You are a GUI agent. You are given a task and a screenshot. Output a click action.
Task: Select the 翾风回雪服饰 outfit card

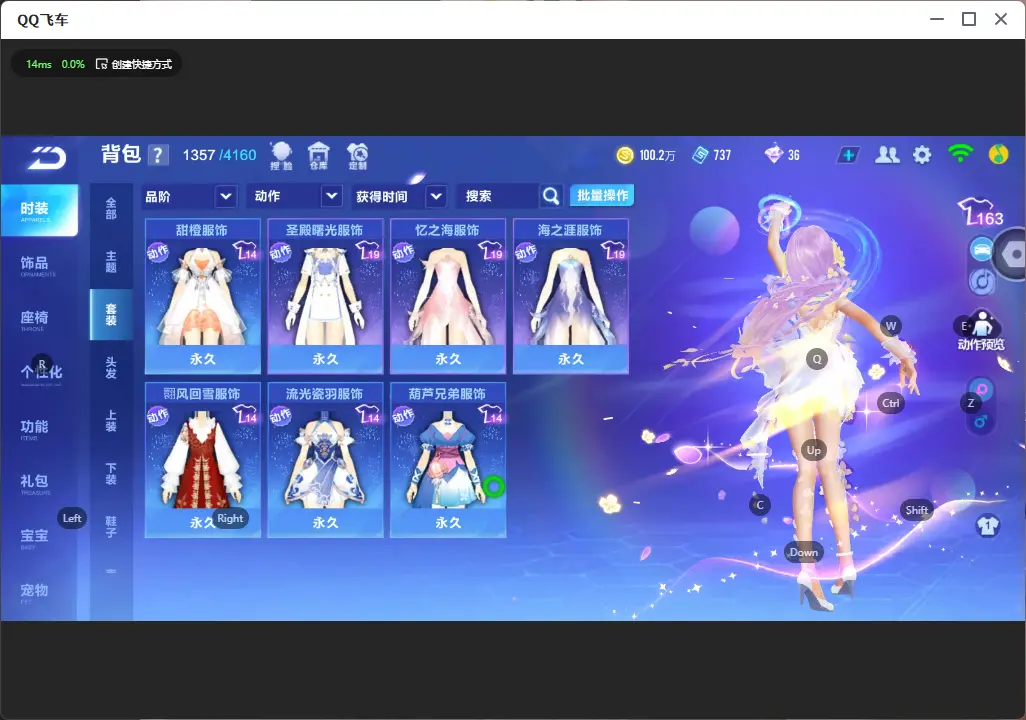202,460
